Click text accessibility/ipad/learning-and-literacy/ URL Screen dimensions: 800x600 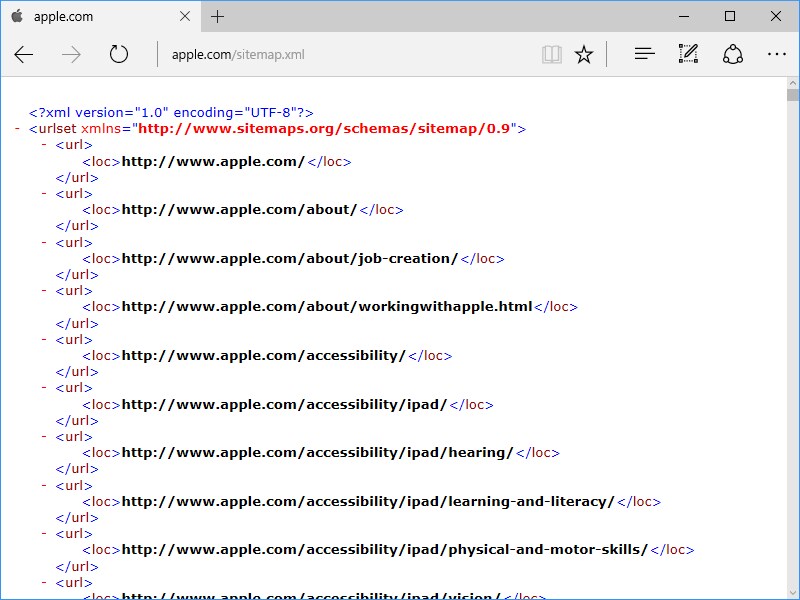pyautogui.click(x=368, y=502)
